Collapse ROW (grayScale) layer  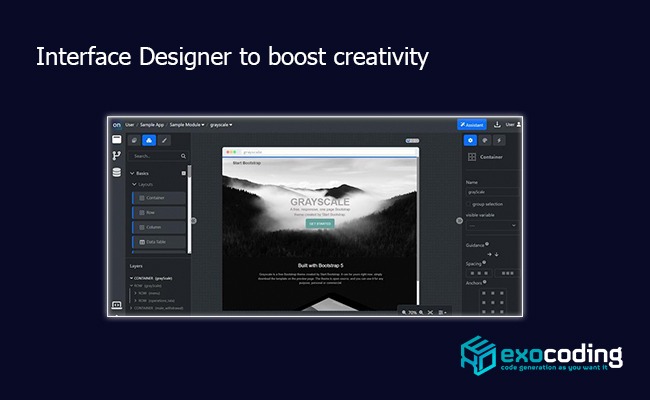click(131, 286)
